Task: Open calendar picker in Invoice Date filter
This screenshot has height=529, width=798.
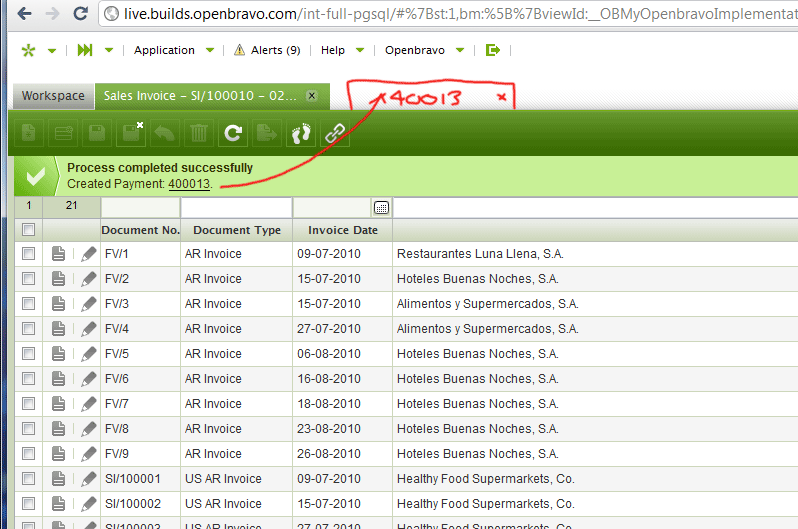Action: click(x=381, y=207)
